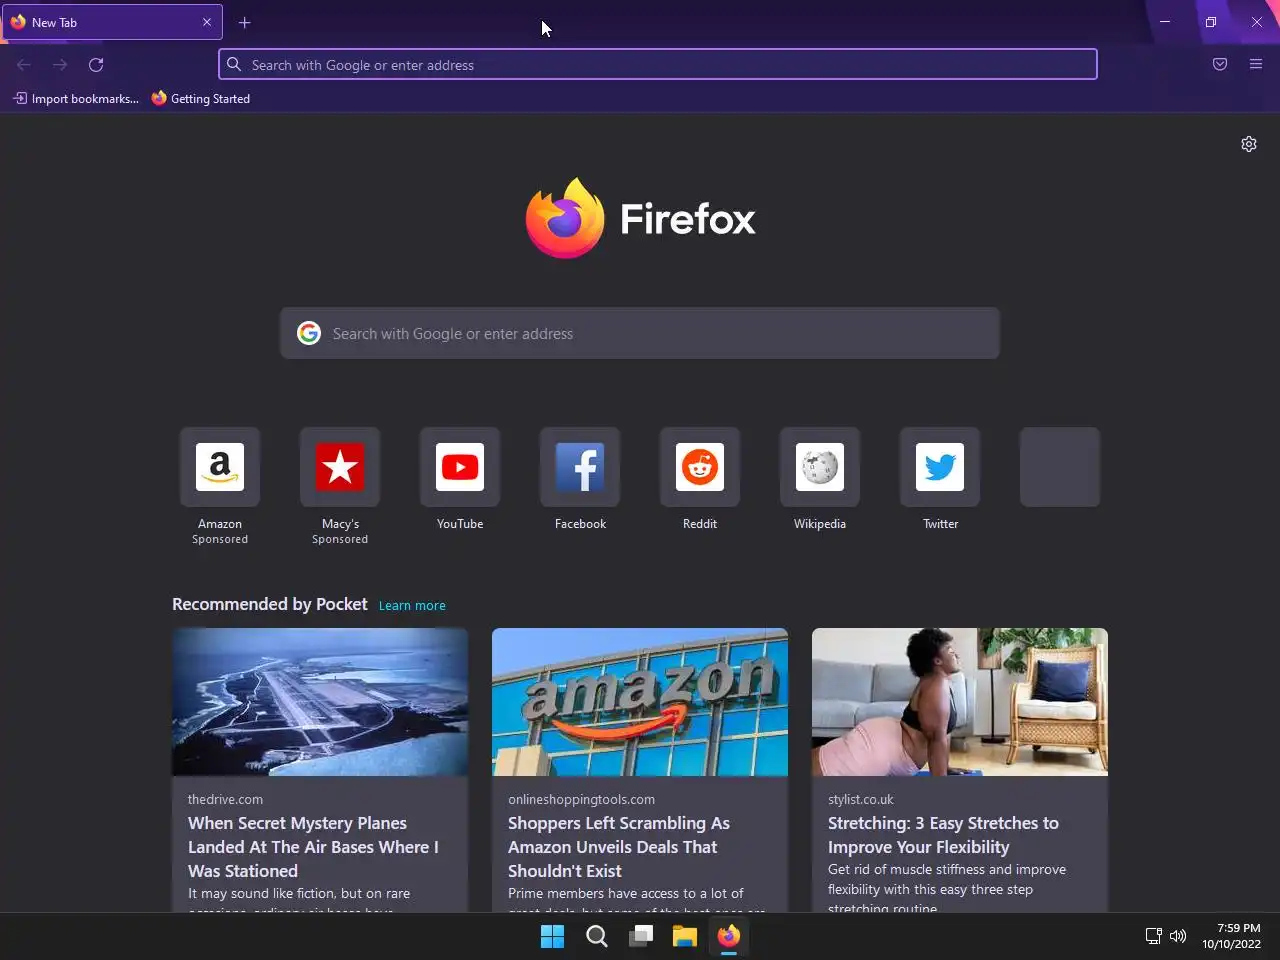
Task: Open the Amazon sponsored shortcut tile
Action: click(220, 467)
